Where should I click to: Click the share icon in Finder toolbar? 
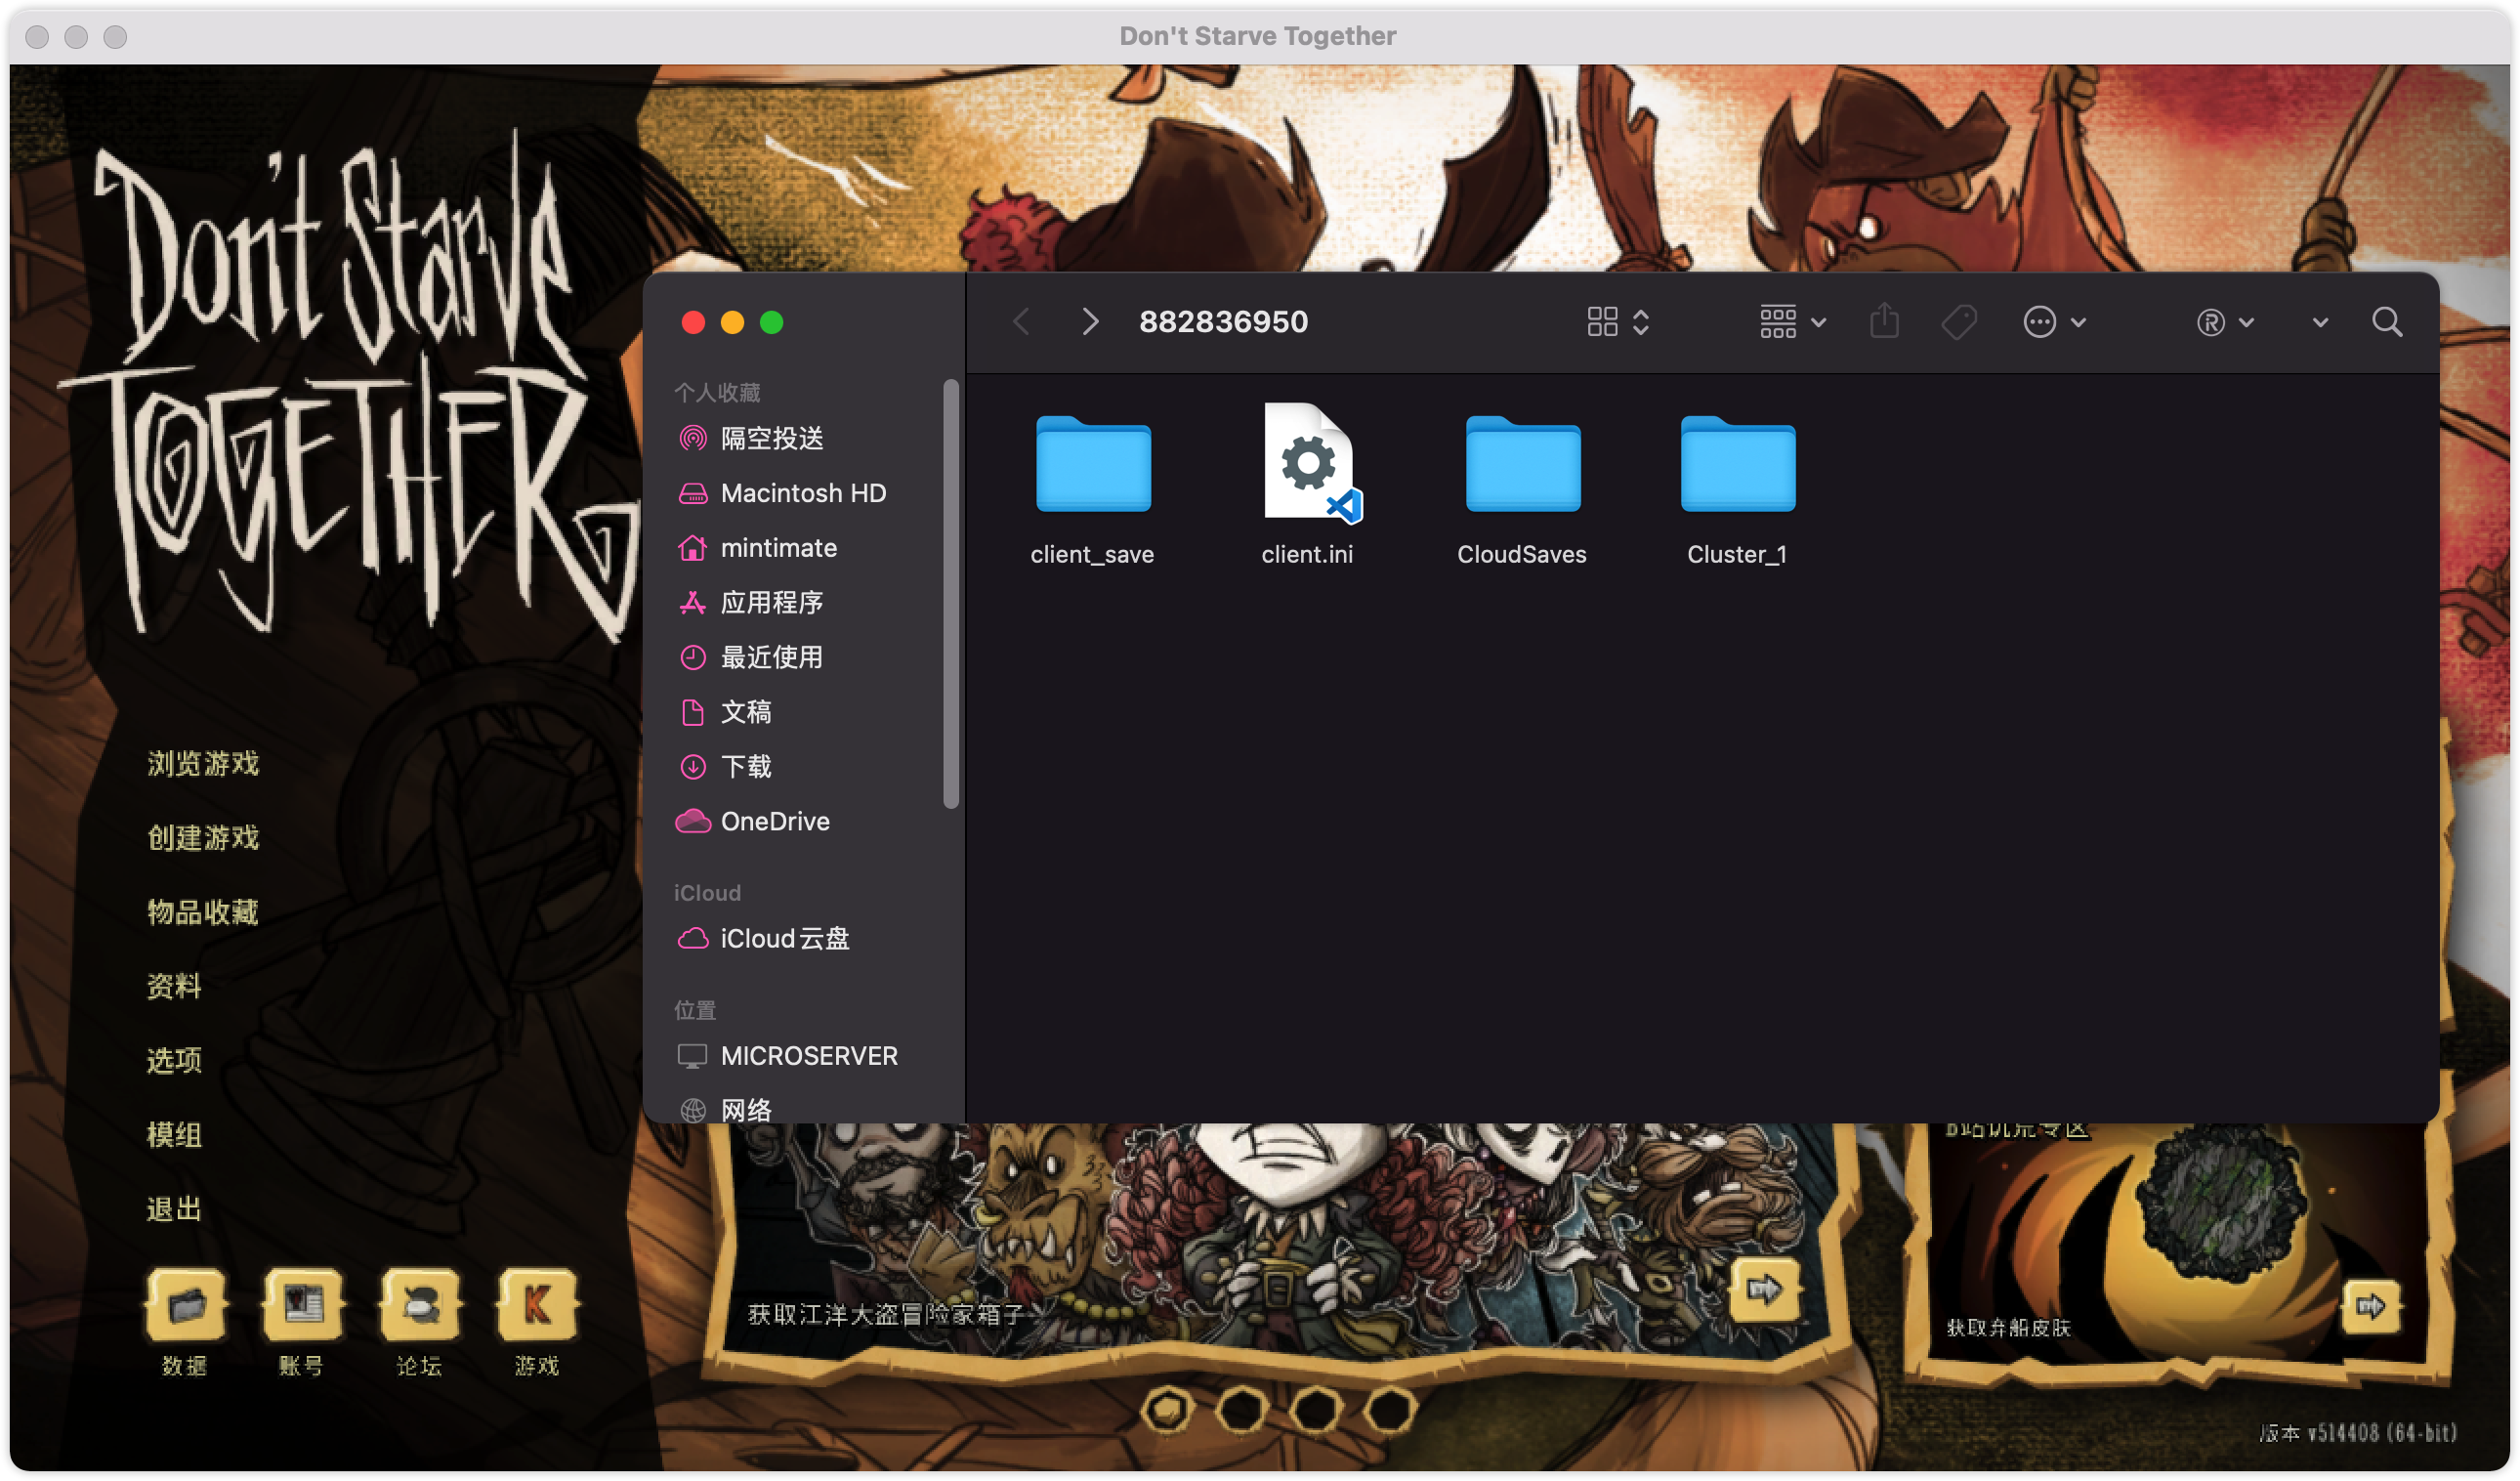coord(1884,322)
